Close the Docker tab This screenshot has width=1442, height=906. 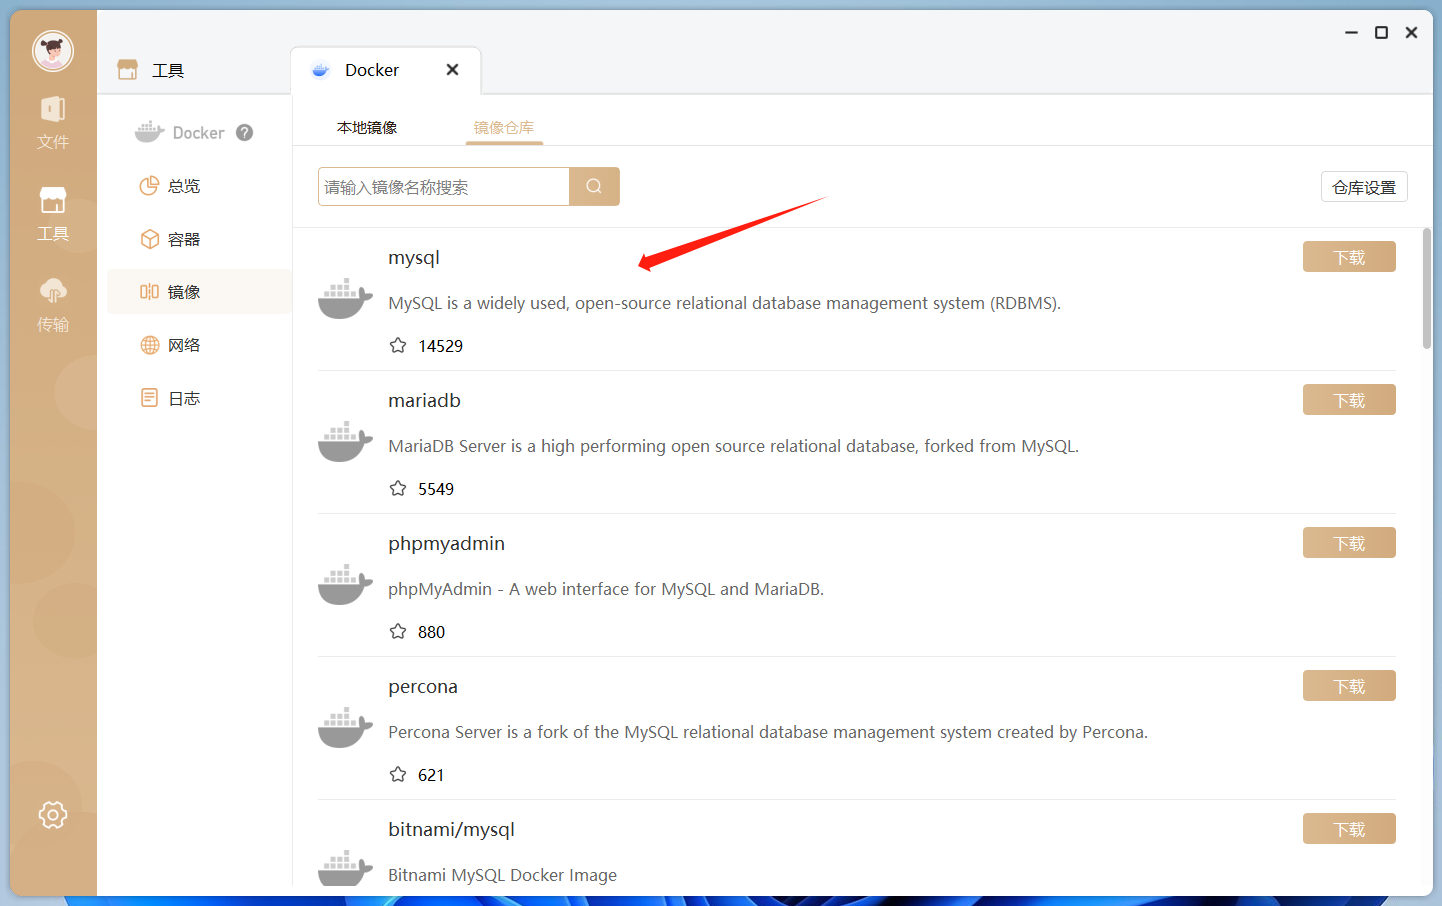tap(452, 70)
